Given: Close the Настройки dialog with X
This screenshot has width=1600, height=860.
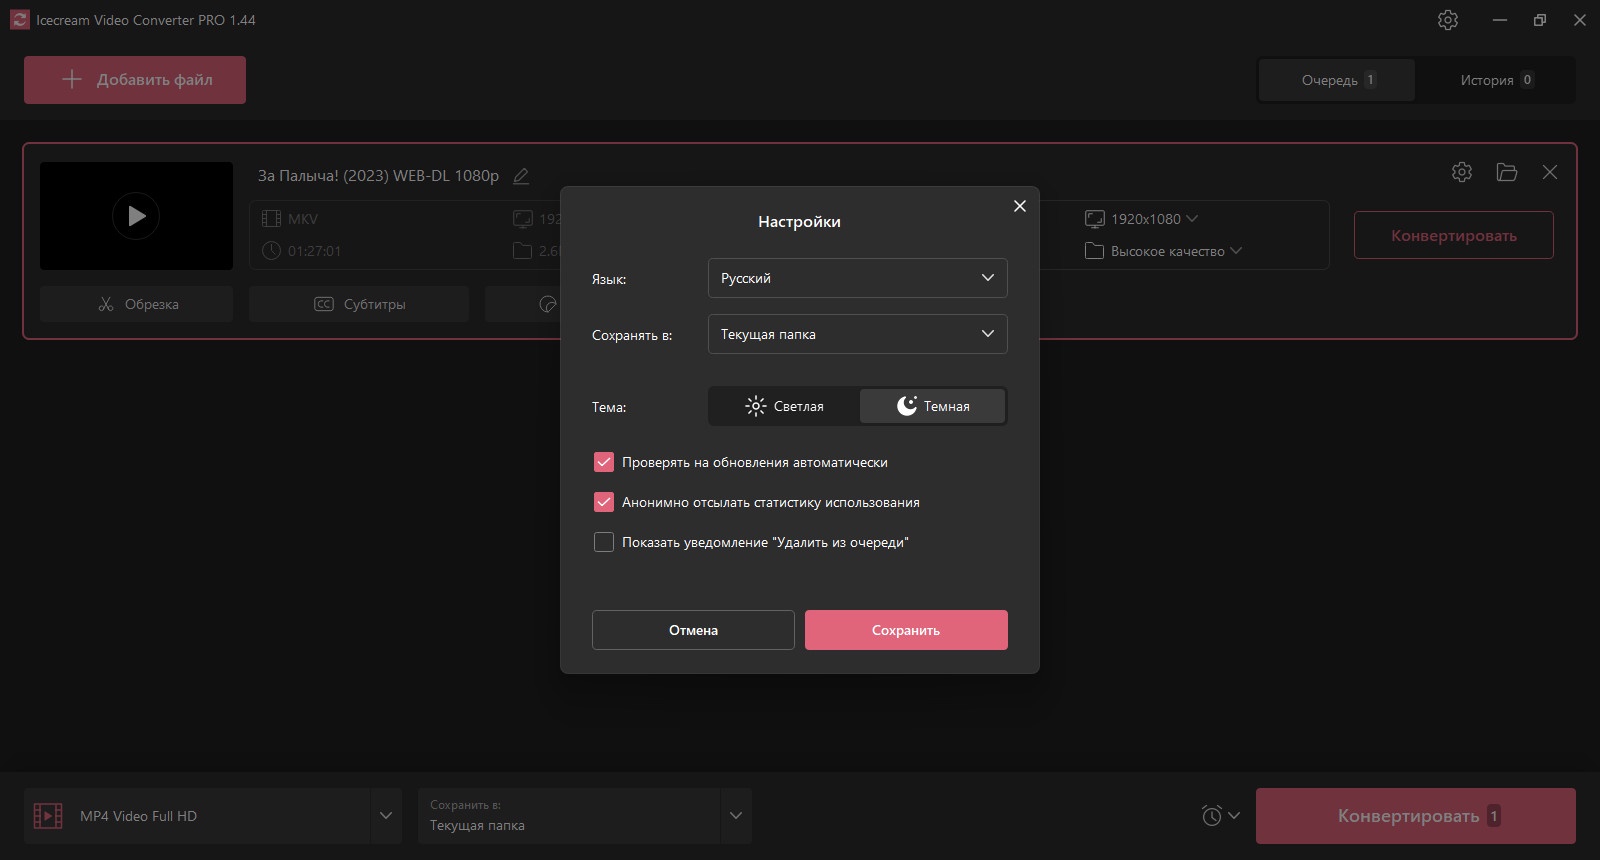Looking at the screenshot, I should coord(1020,206).
